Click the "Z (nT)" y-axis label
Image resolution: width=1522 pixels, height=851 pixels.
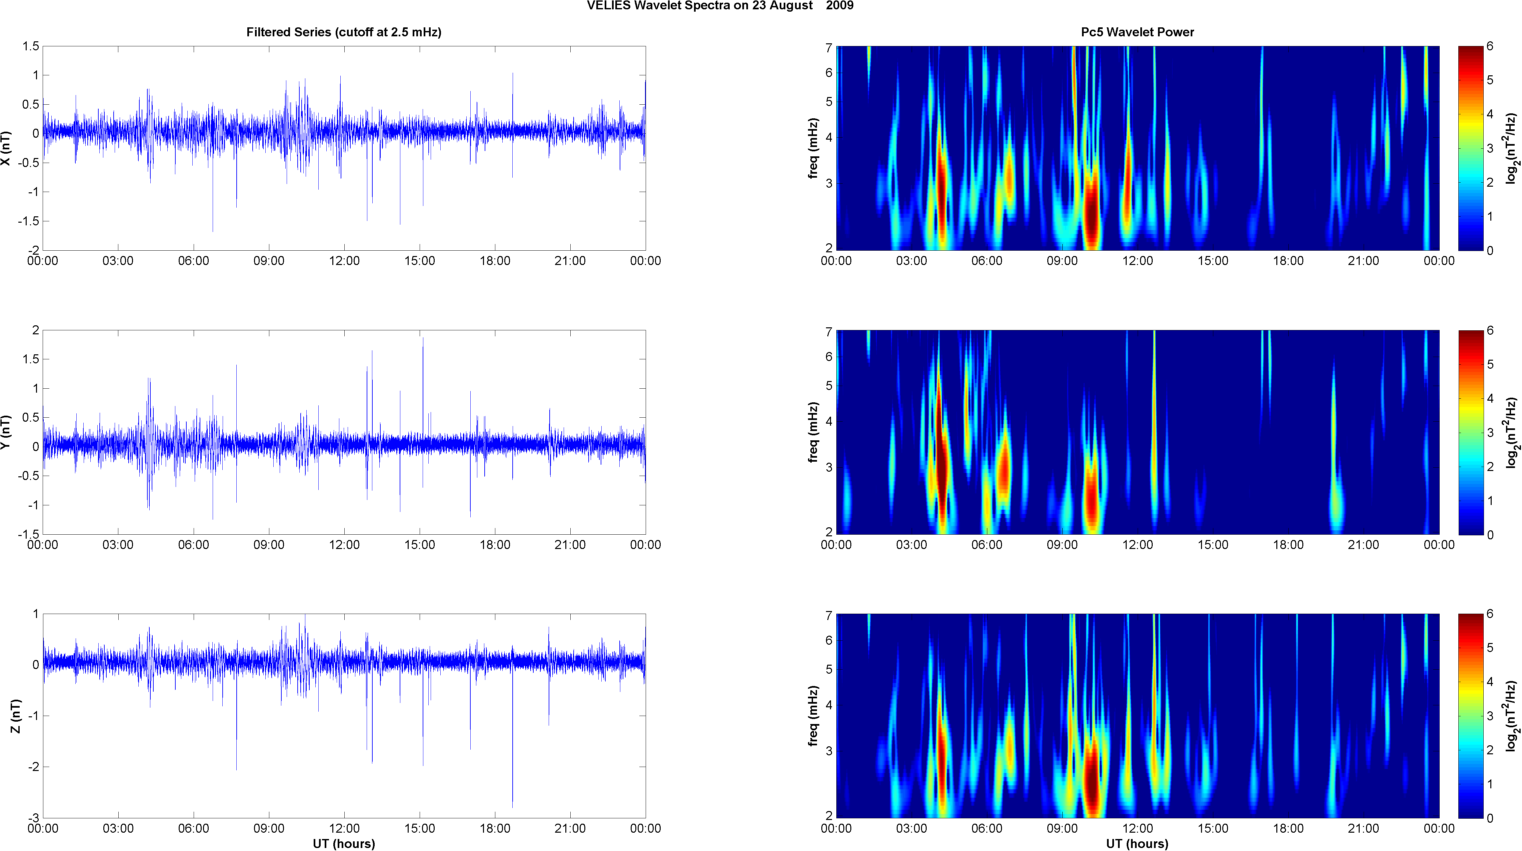(16, 716)
